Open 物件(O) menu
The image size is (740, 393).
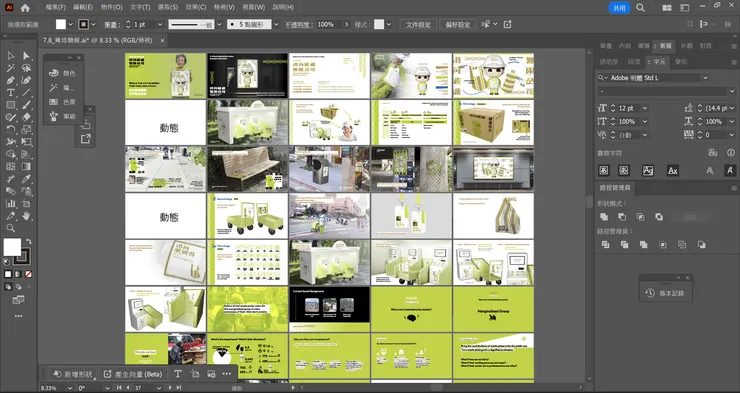click(x=111, y=8)
